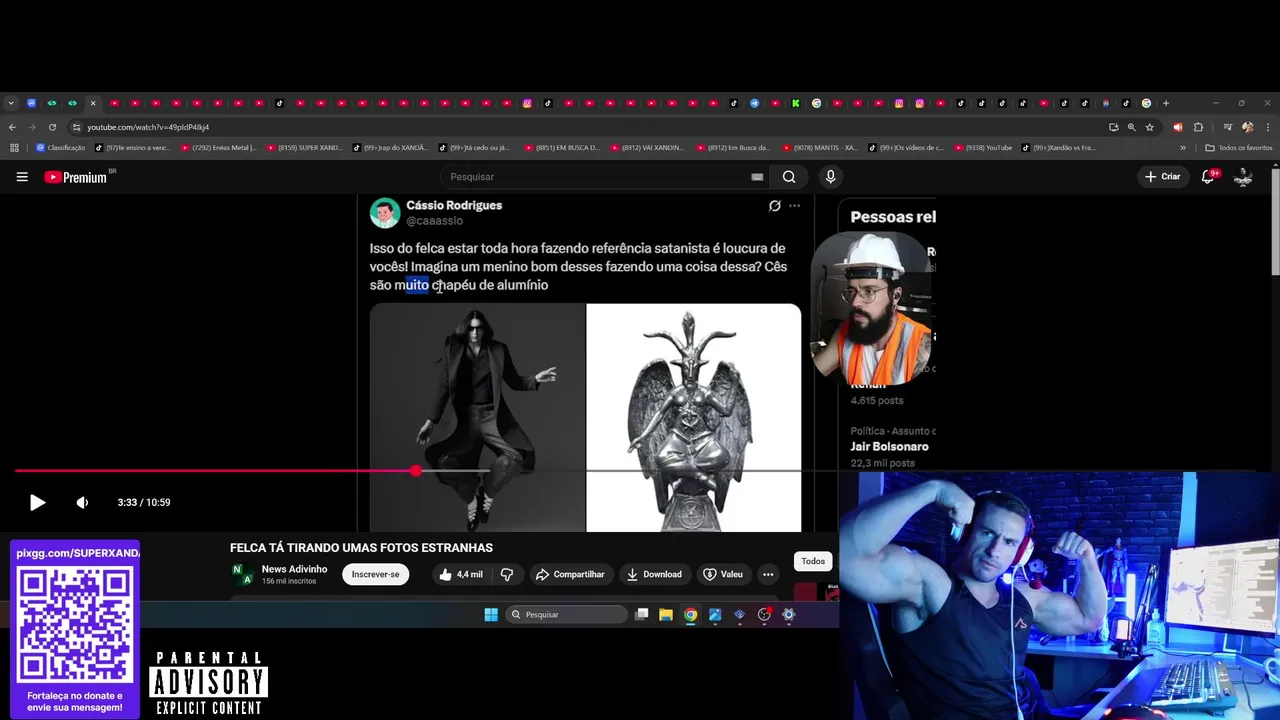Open 'Classificação' bookmark

(60, 148)
